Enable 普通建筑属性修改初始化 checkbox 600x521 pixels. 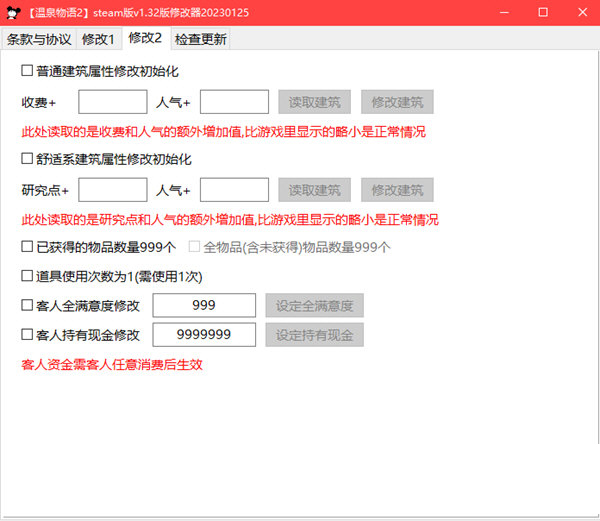(27, 70)
